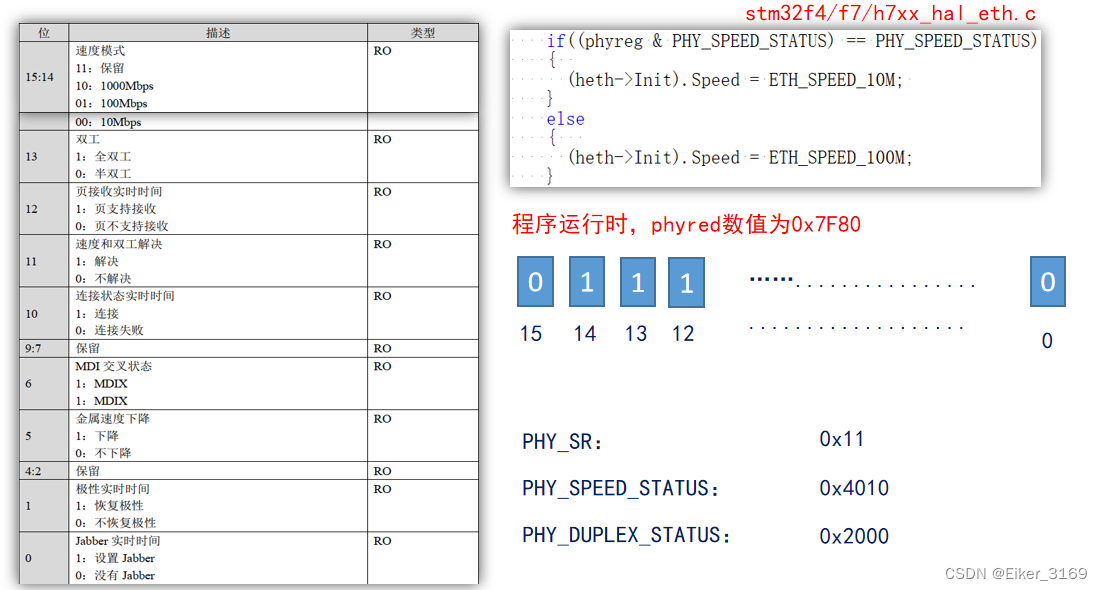Click the 'PHY_SPEED_STATUS:' label

coord(620,488)
